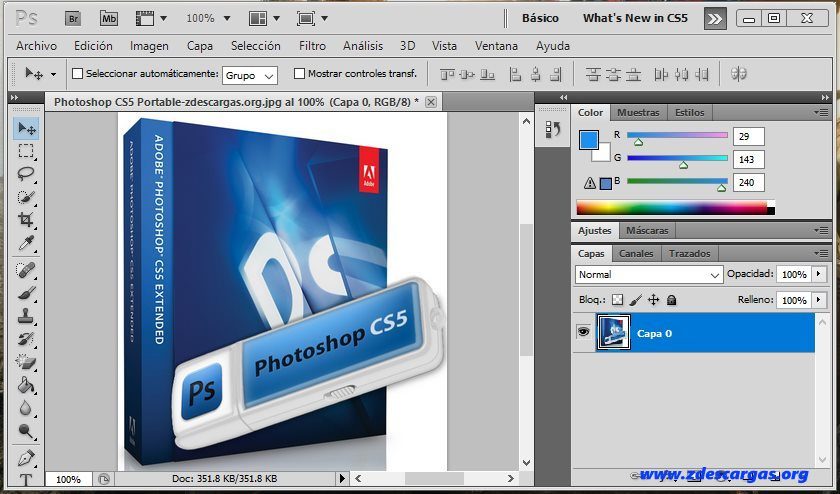The image size is (840, 494).
Task: Click the blue foreground color swatch
Action: click(589, 140)
